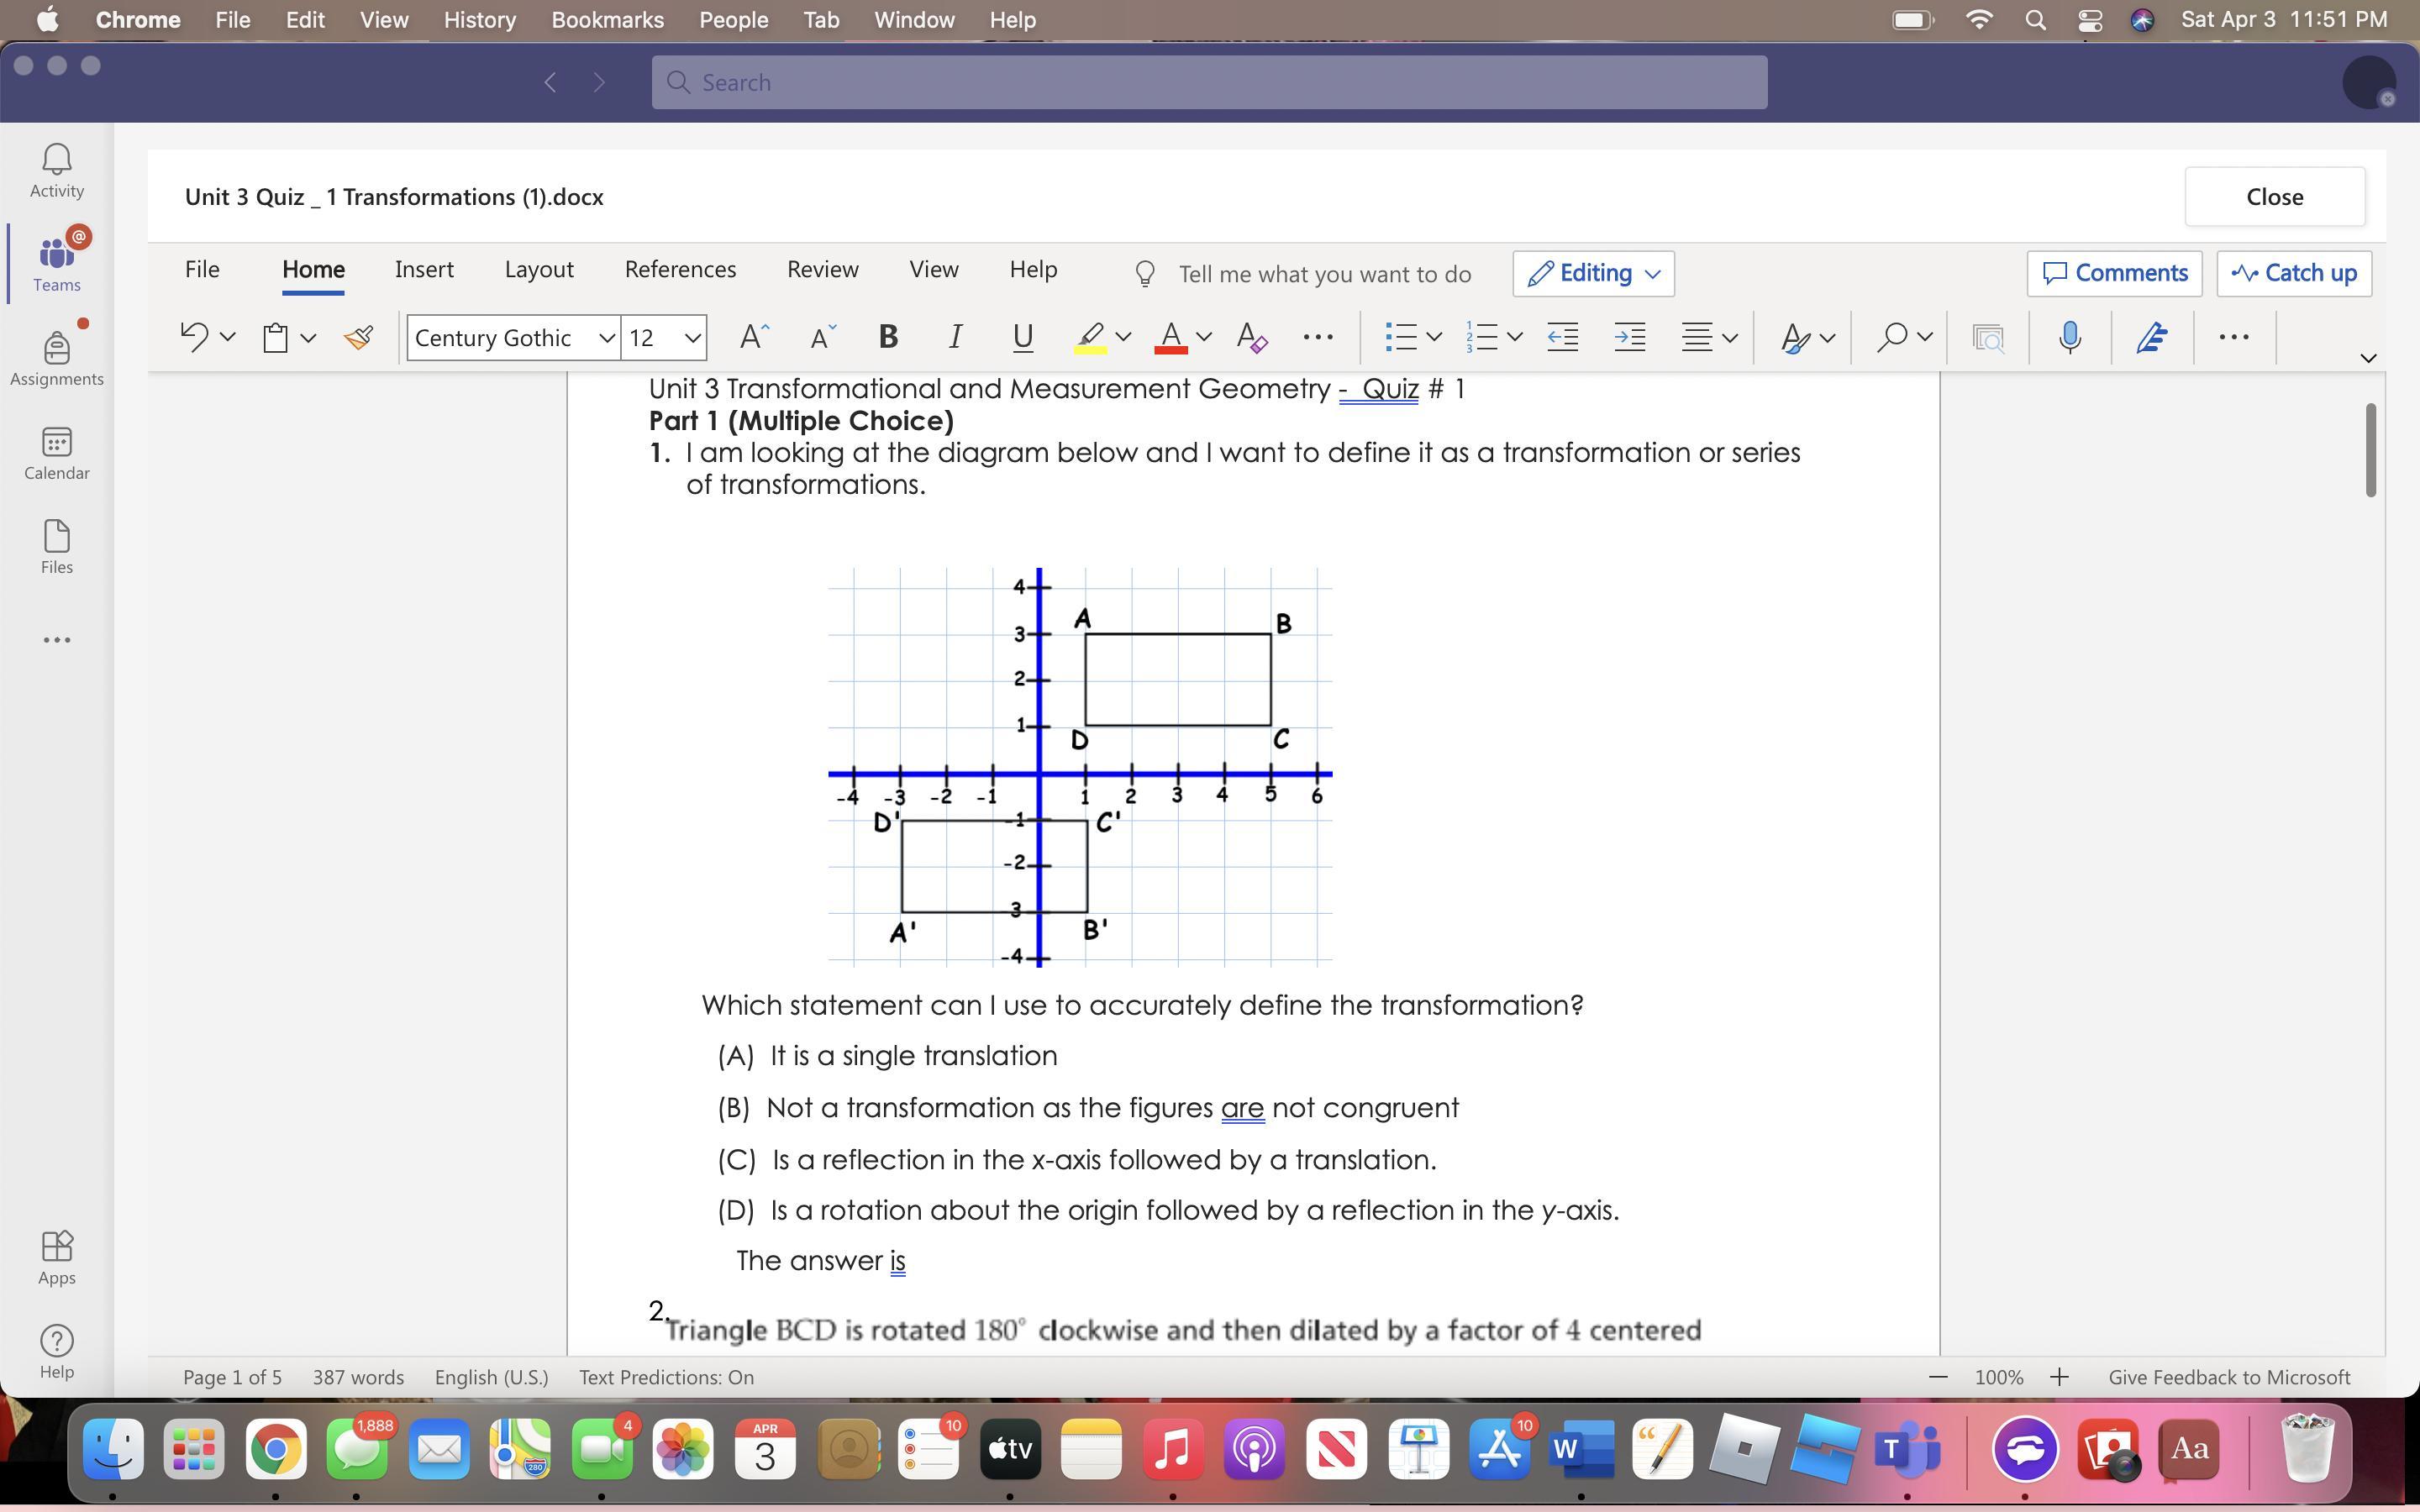Toggle bold formatting
2420x1512 pixels.
[x=887, y=338]
